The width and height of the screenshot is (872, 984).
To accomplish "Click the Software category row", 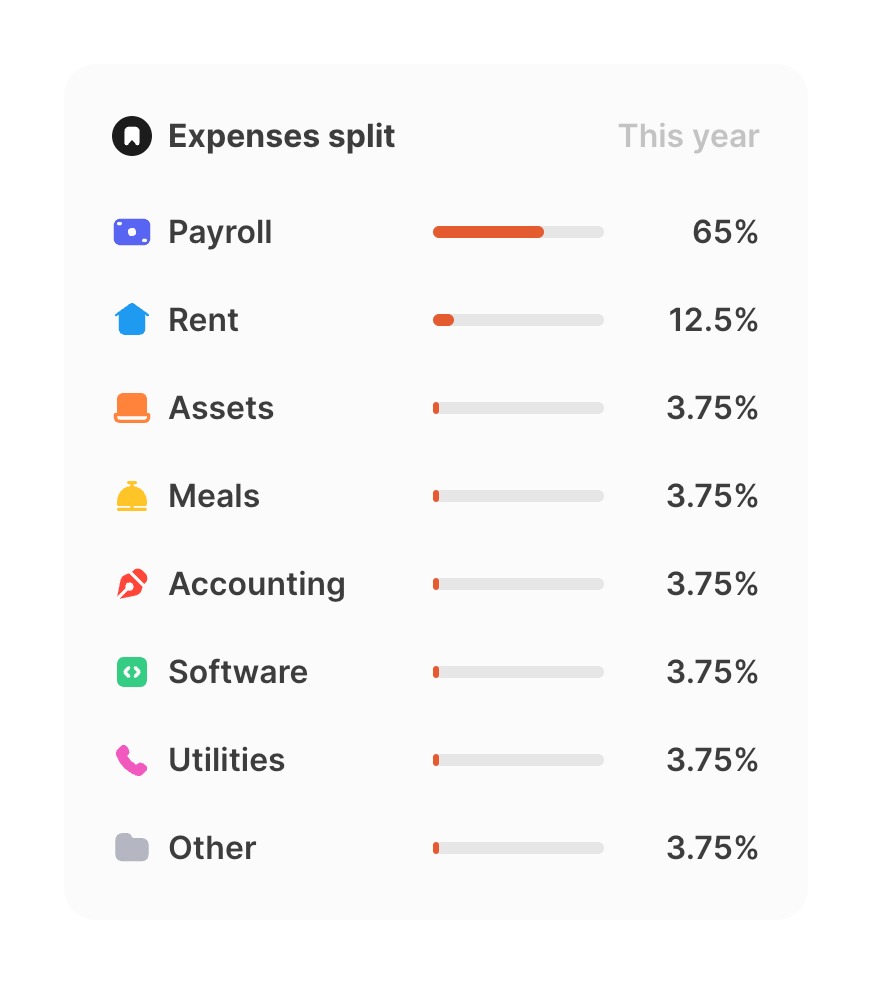I will [x=238, y=671].
